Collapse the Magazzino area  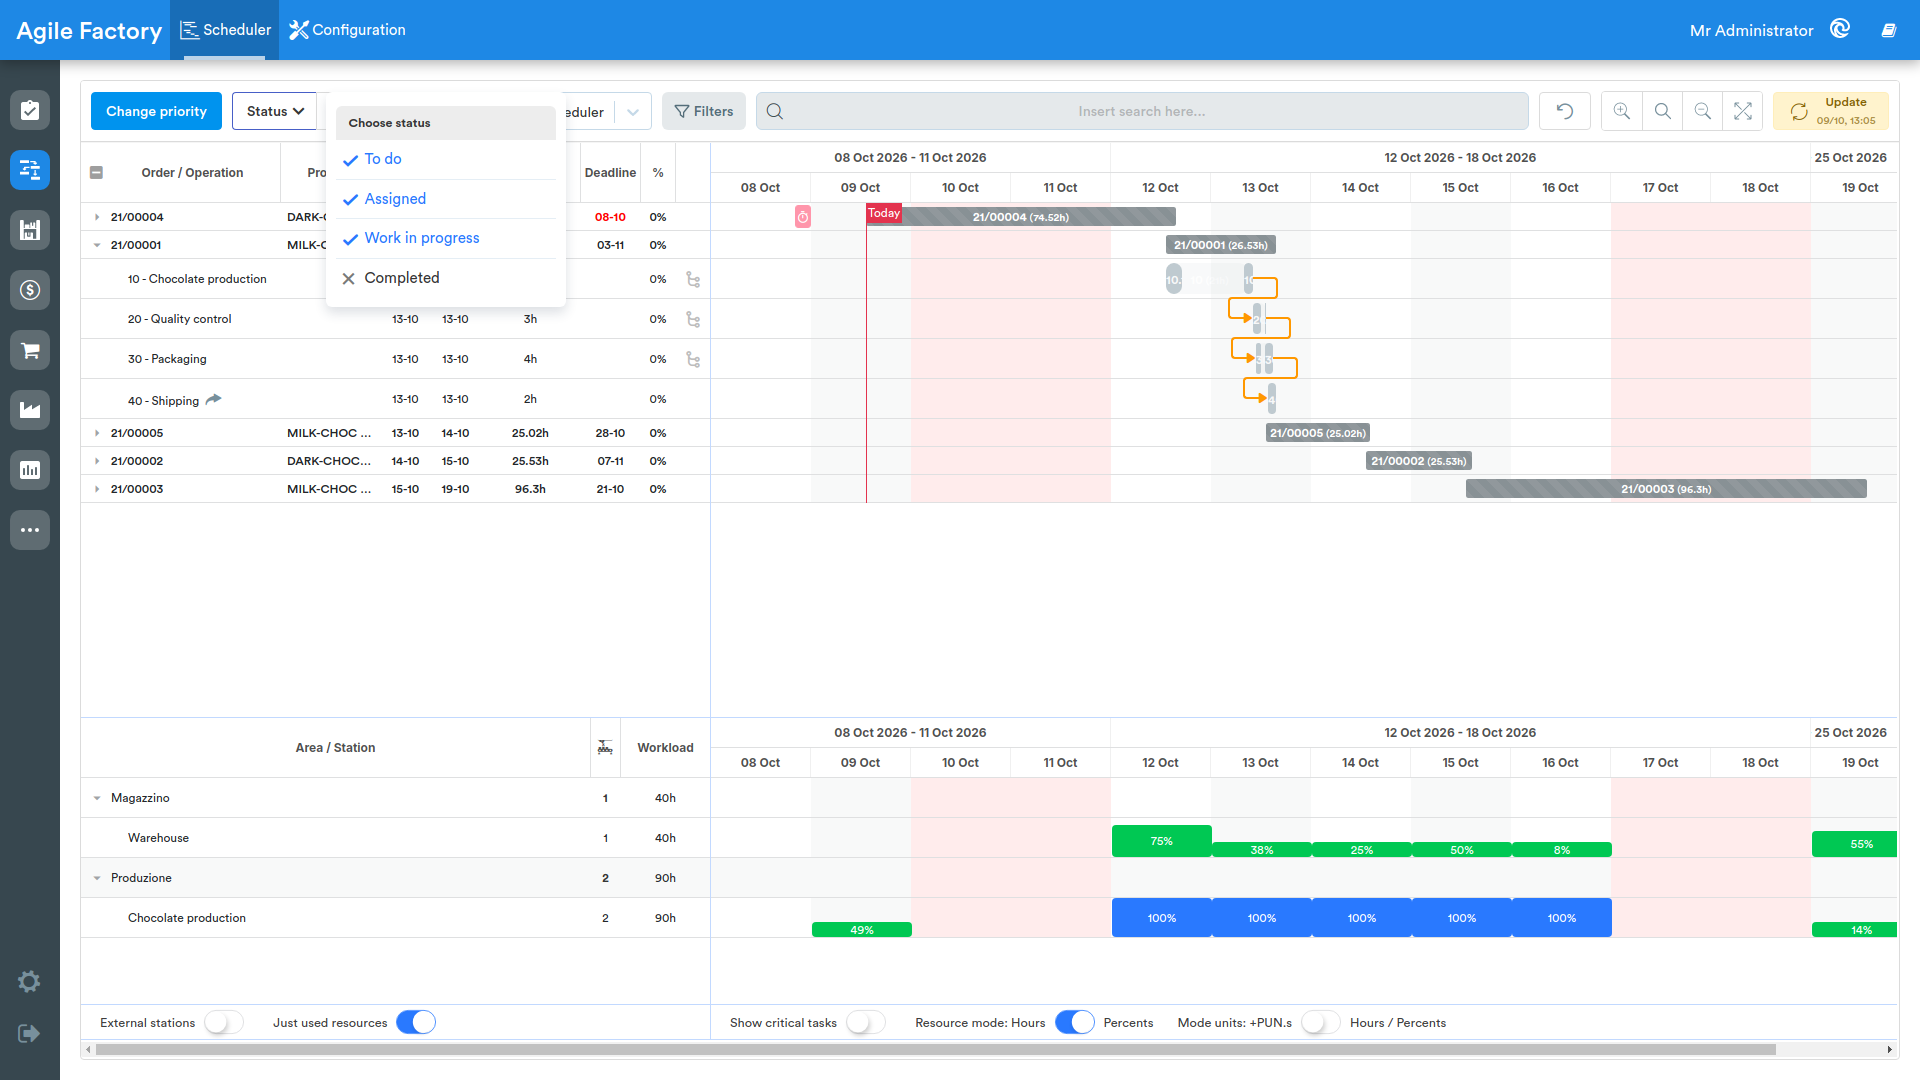coord(97,798)
